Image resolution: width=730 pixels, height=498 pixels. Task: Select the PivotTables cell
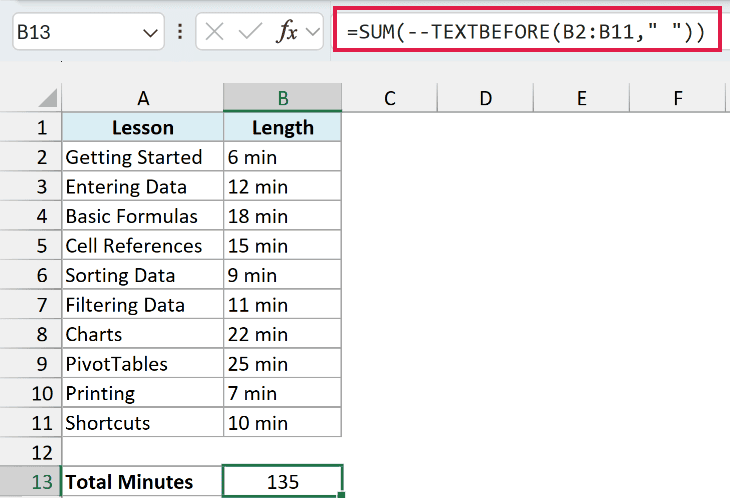tap(142, 363)
